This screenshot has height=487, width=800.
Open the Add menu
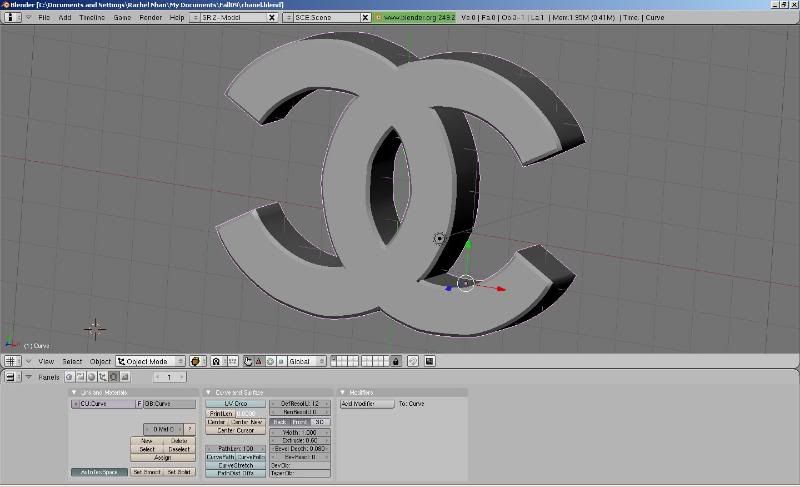point(65,17)
